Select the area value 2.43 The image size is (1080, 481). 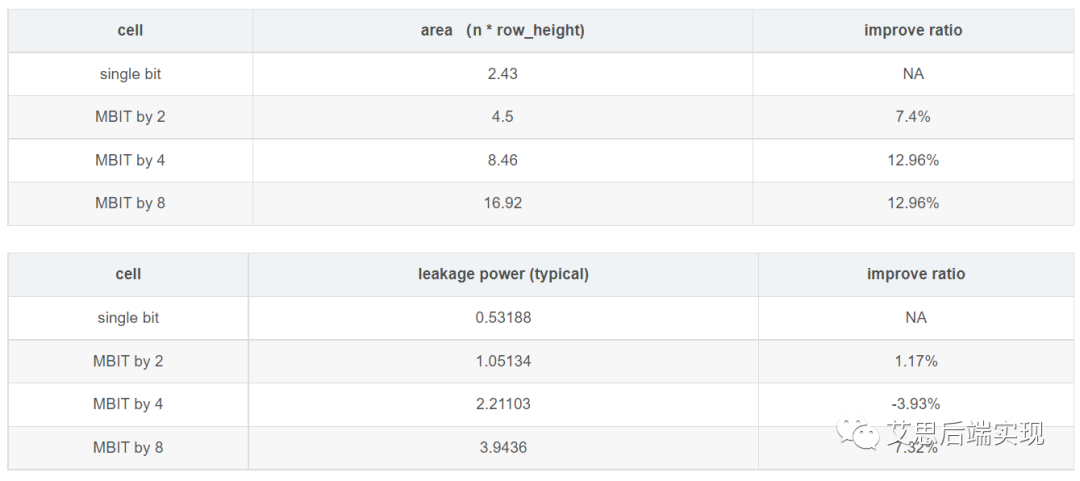pyautogui.click(x=502, y=74)
